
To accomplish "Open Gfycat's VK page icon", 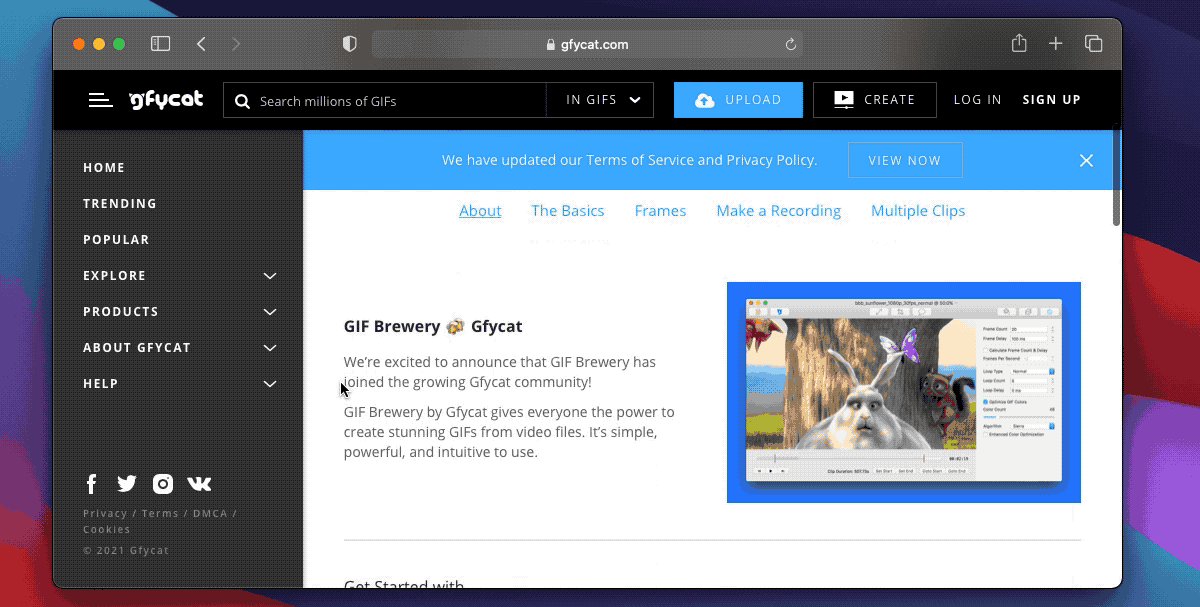I will click(x=199, y=484).
